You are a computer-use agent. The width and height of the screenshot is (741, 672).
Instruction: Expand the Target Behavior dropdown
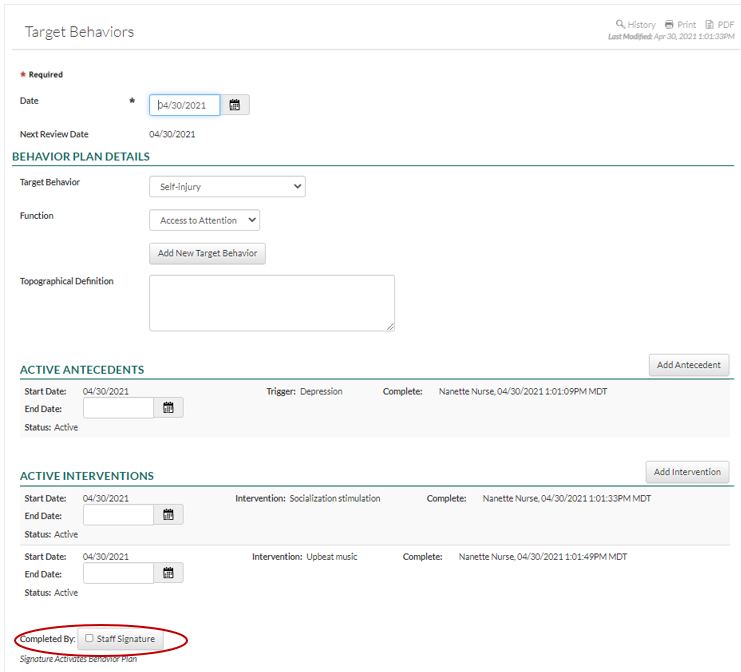[x=227, y=186]
